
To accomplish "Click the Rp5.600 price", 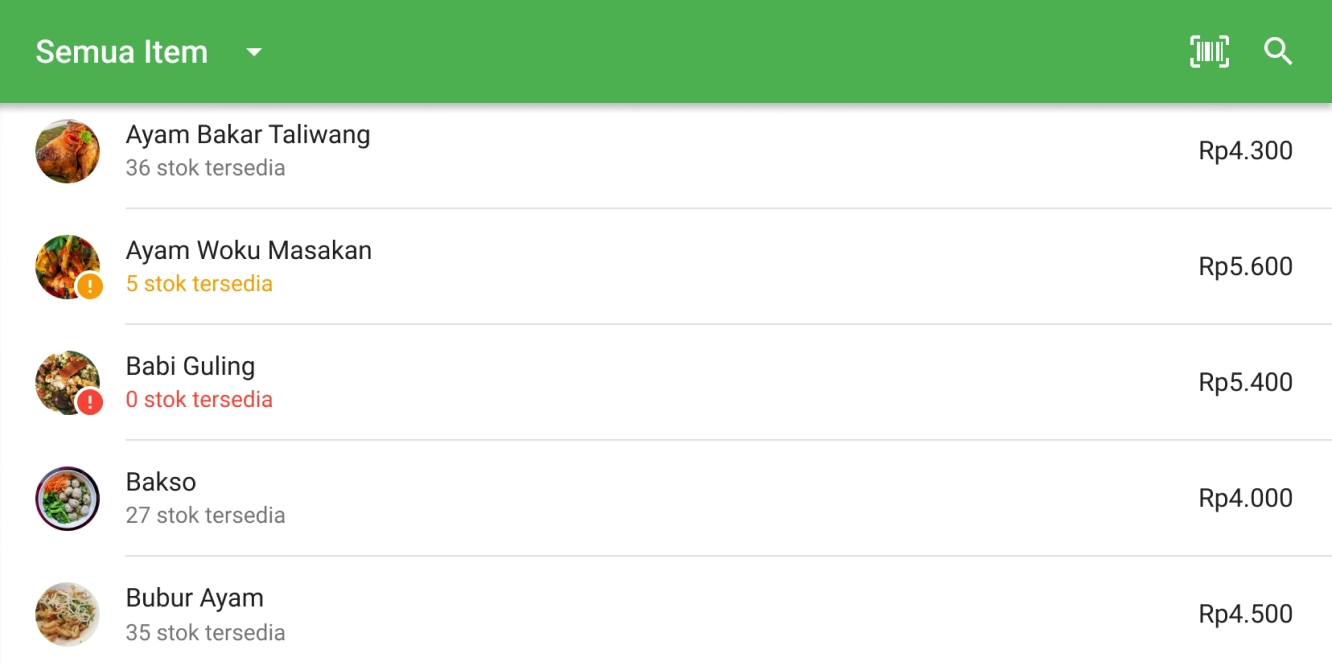I will (1245, 267).
